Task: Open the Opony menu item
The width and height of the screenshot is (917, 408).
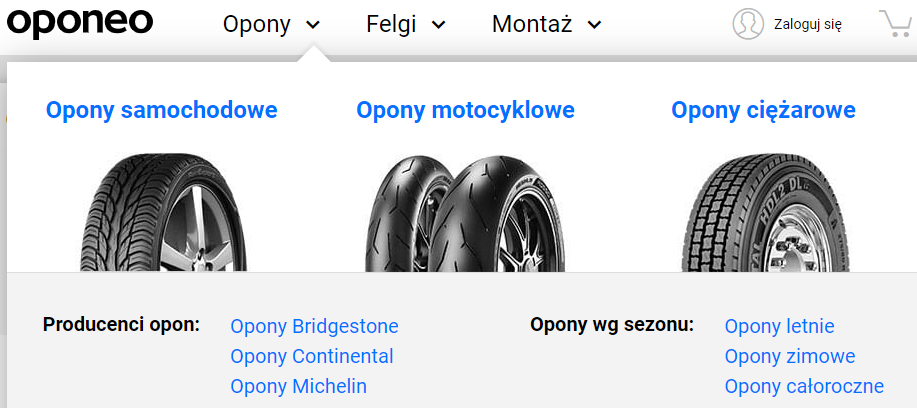Action: click(x=257, y=24)
